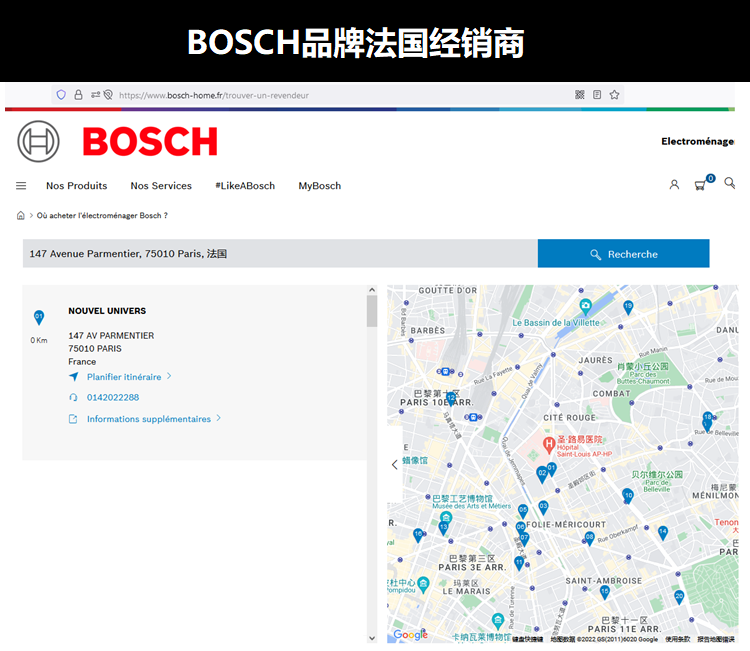This screenshot has height=651, width=750.
Task: Click results list scroll up arrow
Action: pyautogui.click(x=372, y=290)
